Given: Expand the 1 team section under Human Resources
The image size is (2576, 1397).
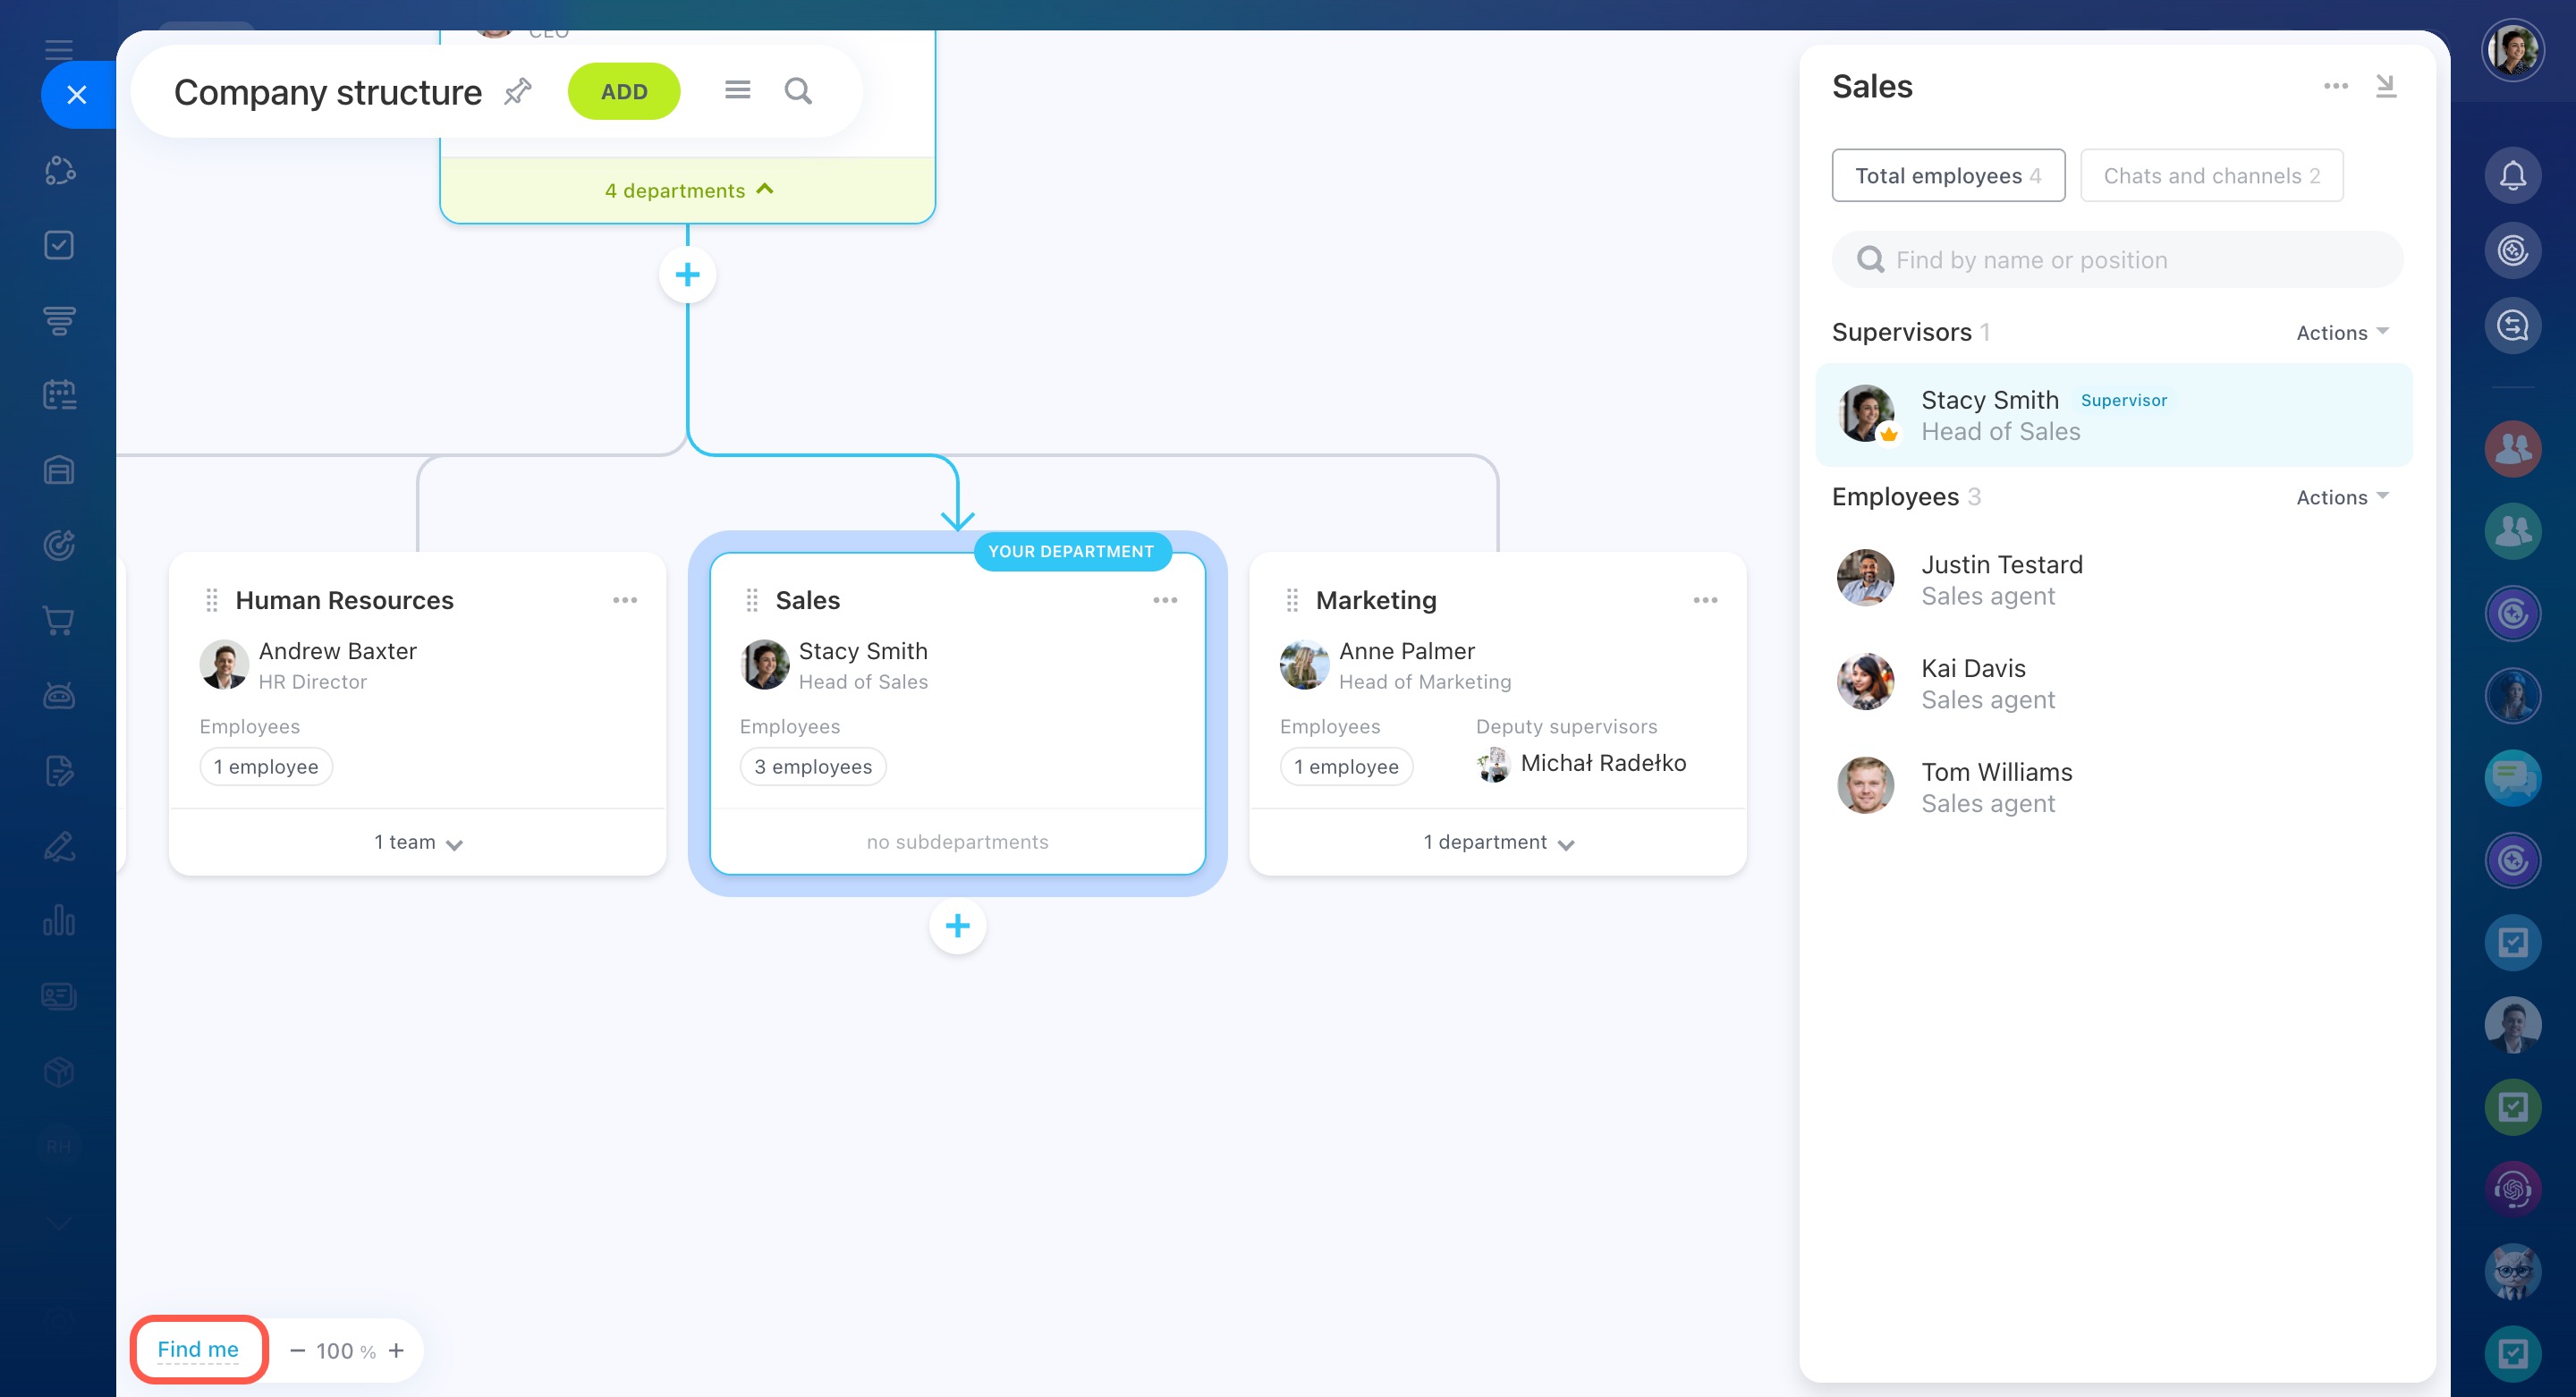Looking at the screenshot, I should coord(418,843).
